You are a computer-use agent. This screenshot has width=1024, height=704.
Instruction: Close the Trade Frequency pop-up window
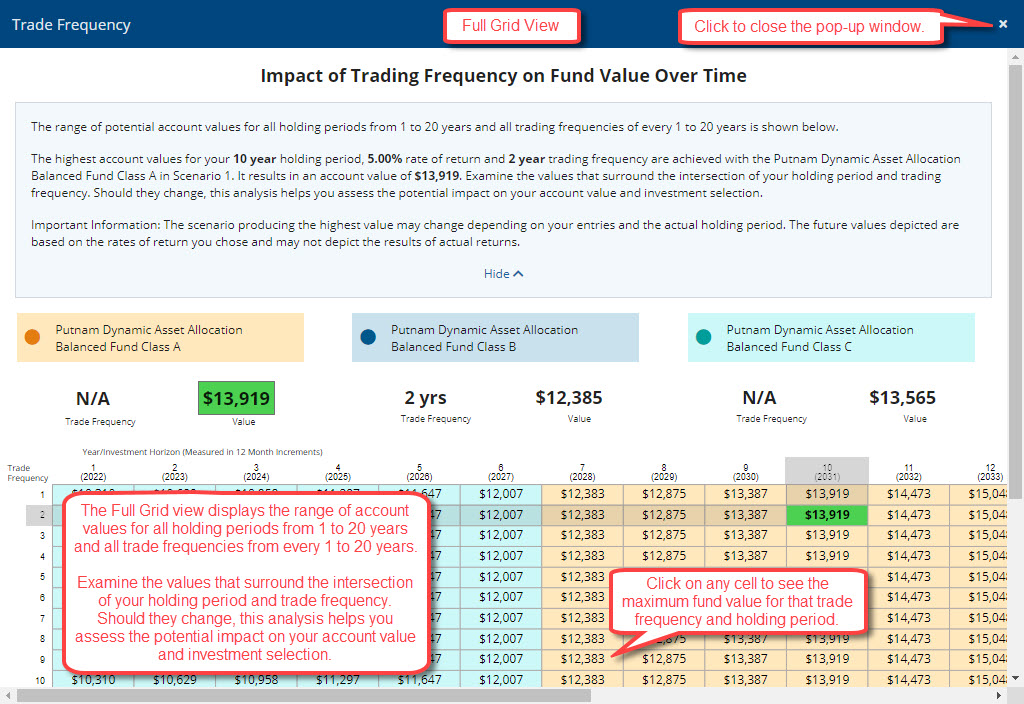1003,24
